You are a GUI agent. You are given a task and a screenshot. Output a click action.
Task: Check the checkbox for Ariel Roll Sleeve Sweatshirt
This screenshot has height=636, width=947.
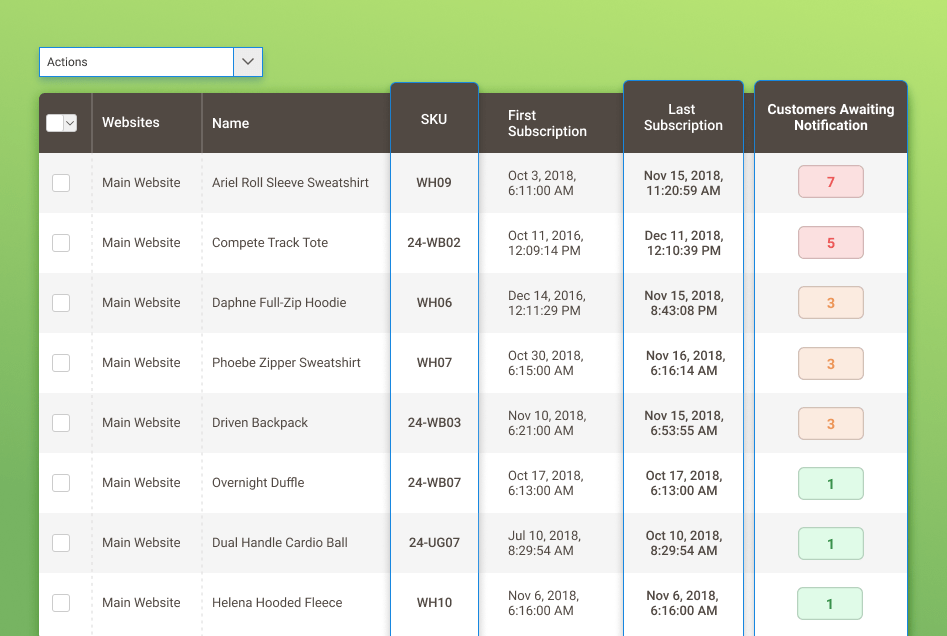click(x=61, y=182)
